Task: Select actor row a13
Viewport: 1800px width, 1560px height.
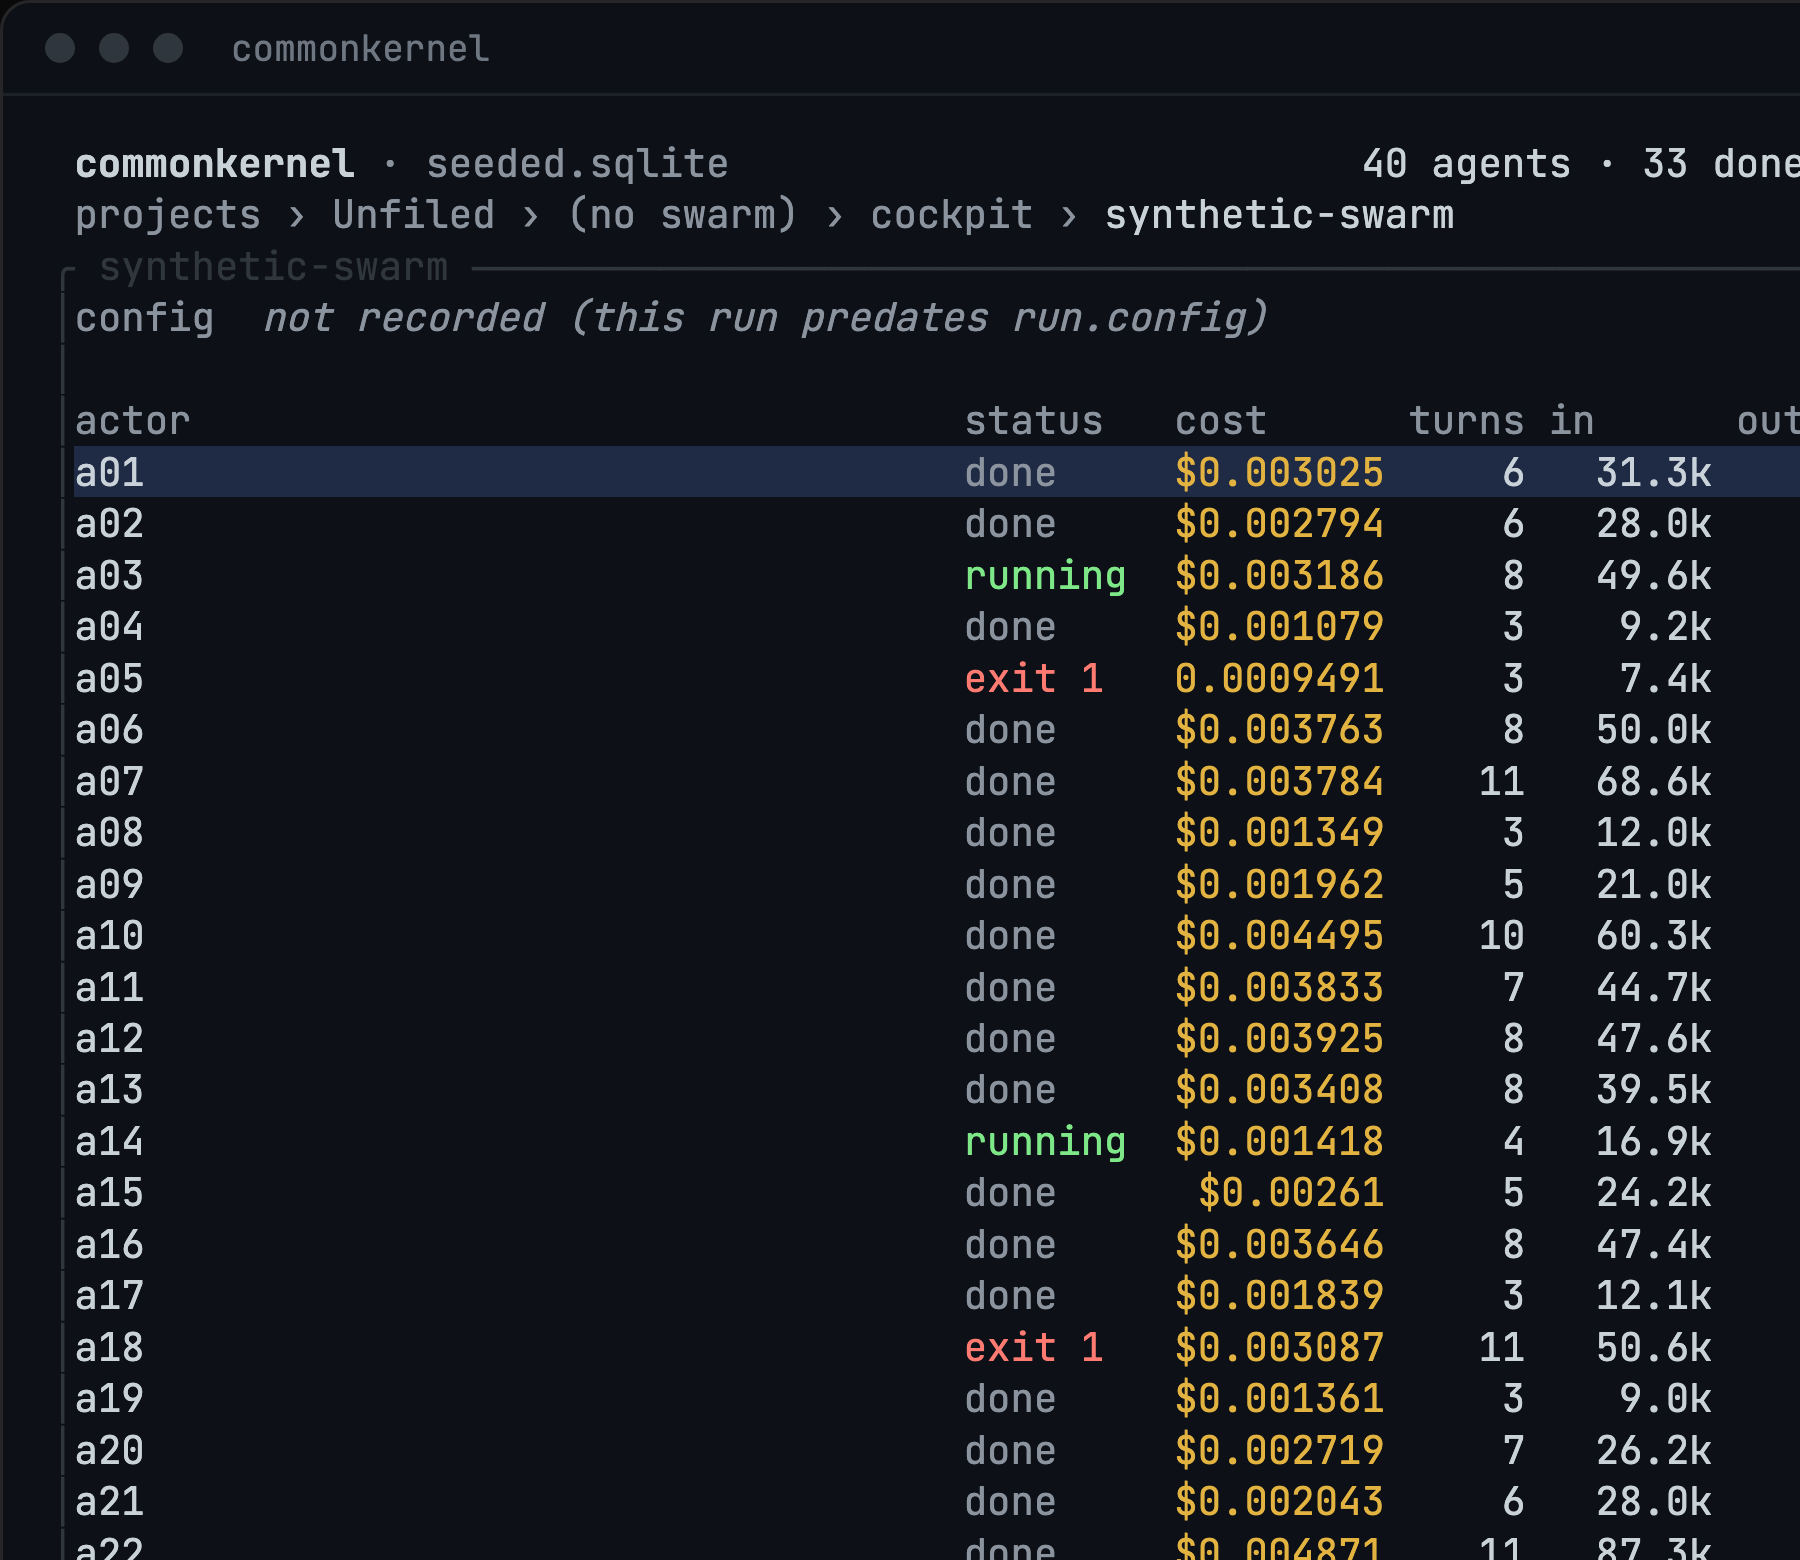Action: pyautogui.click(x=937, y=1090)
